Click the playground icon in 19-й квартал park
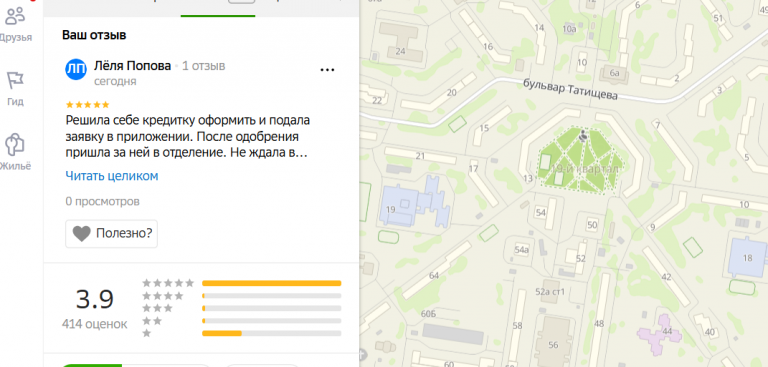The width and height of the screenshot is (768, 367). tap(583, 136)
